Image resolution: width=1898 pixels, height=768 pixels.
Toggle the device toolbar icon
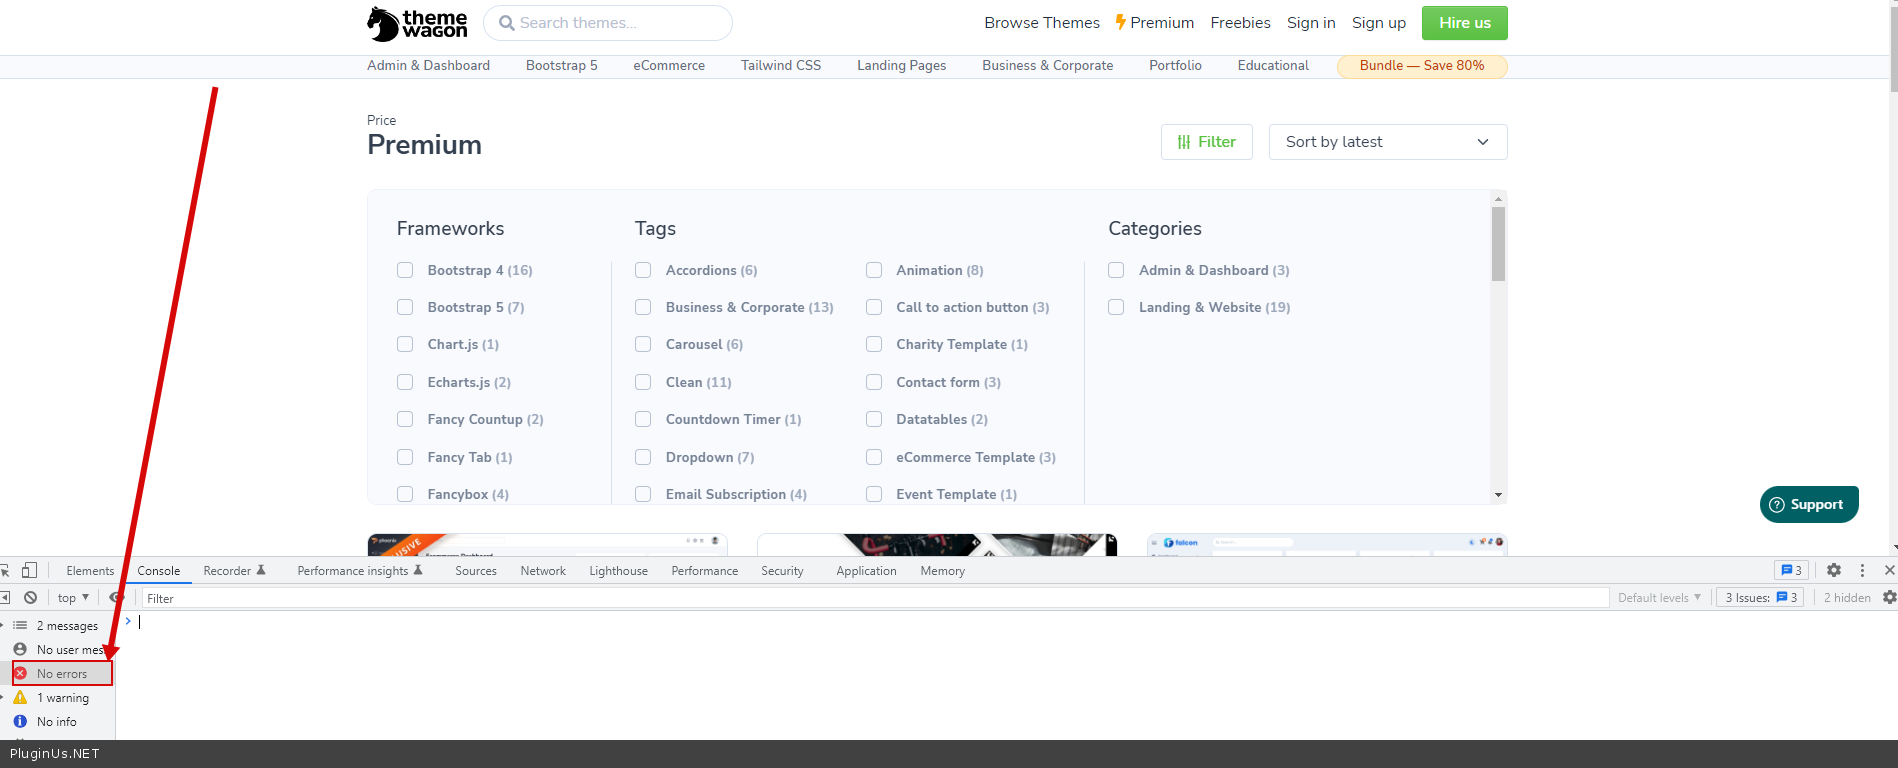pyautogui.click(x=29, y=570)
